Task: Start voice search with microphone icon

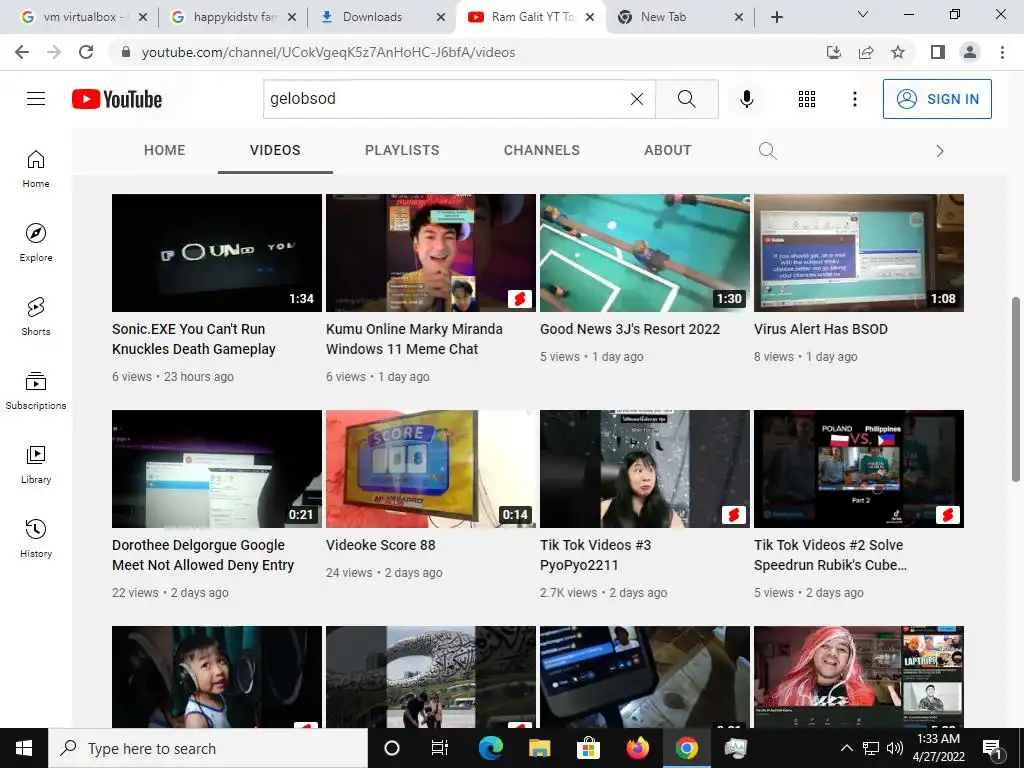Action: coord(746,99)
